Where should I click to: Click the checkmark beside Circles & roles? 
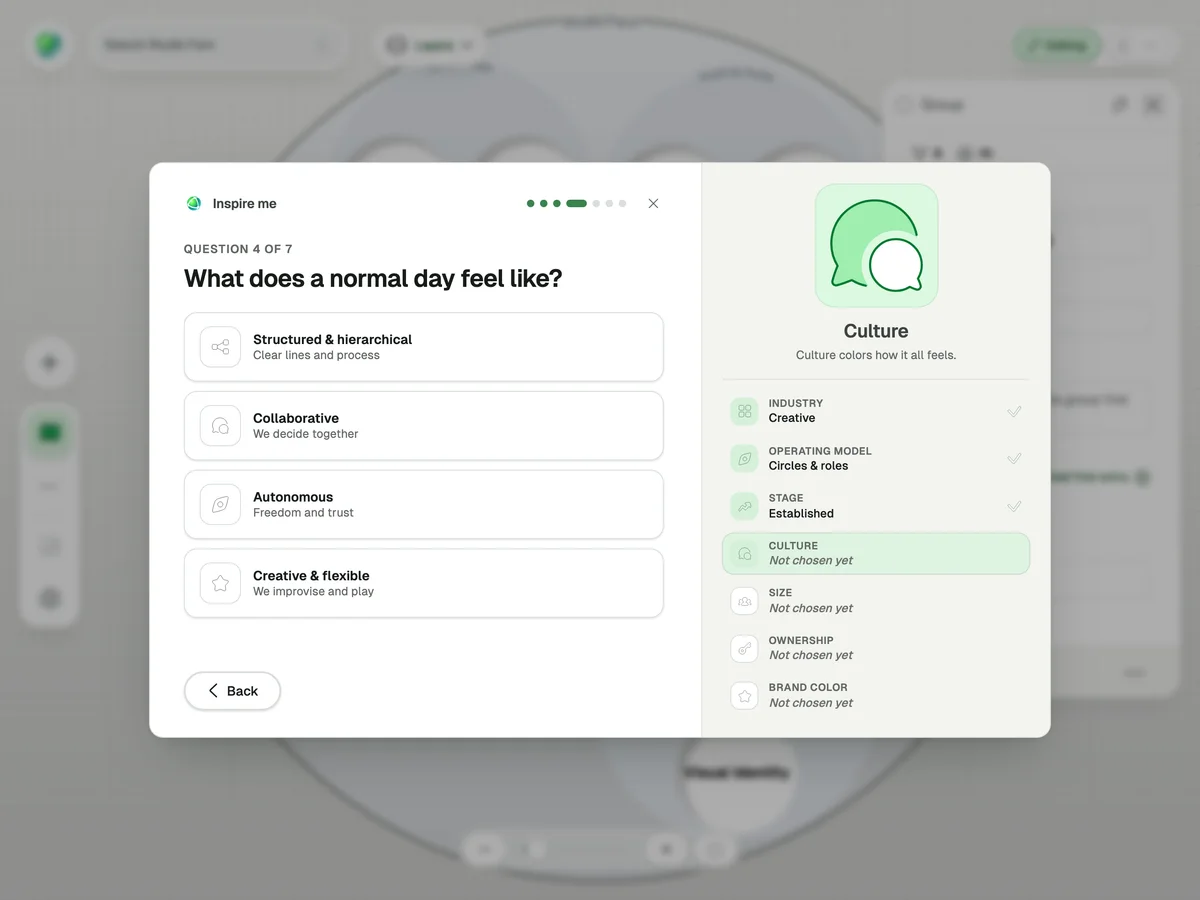point(1014,458)
